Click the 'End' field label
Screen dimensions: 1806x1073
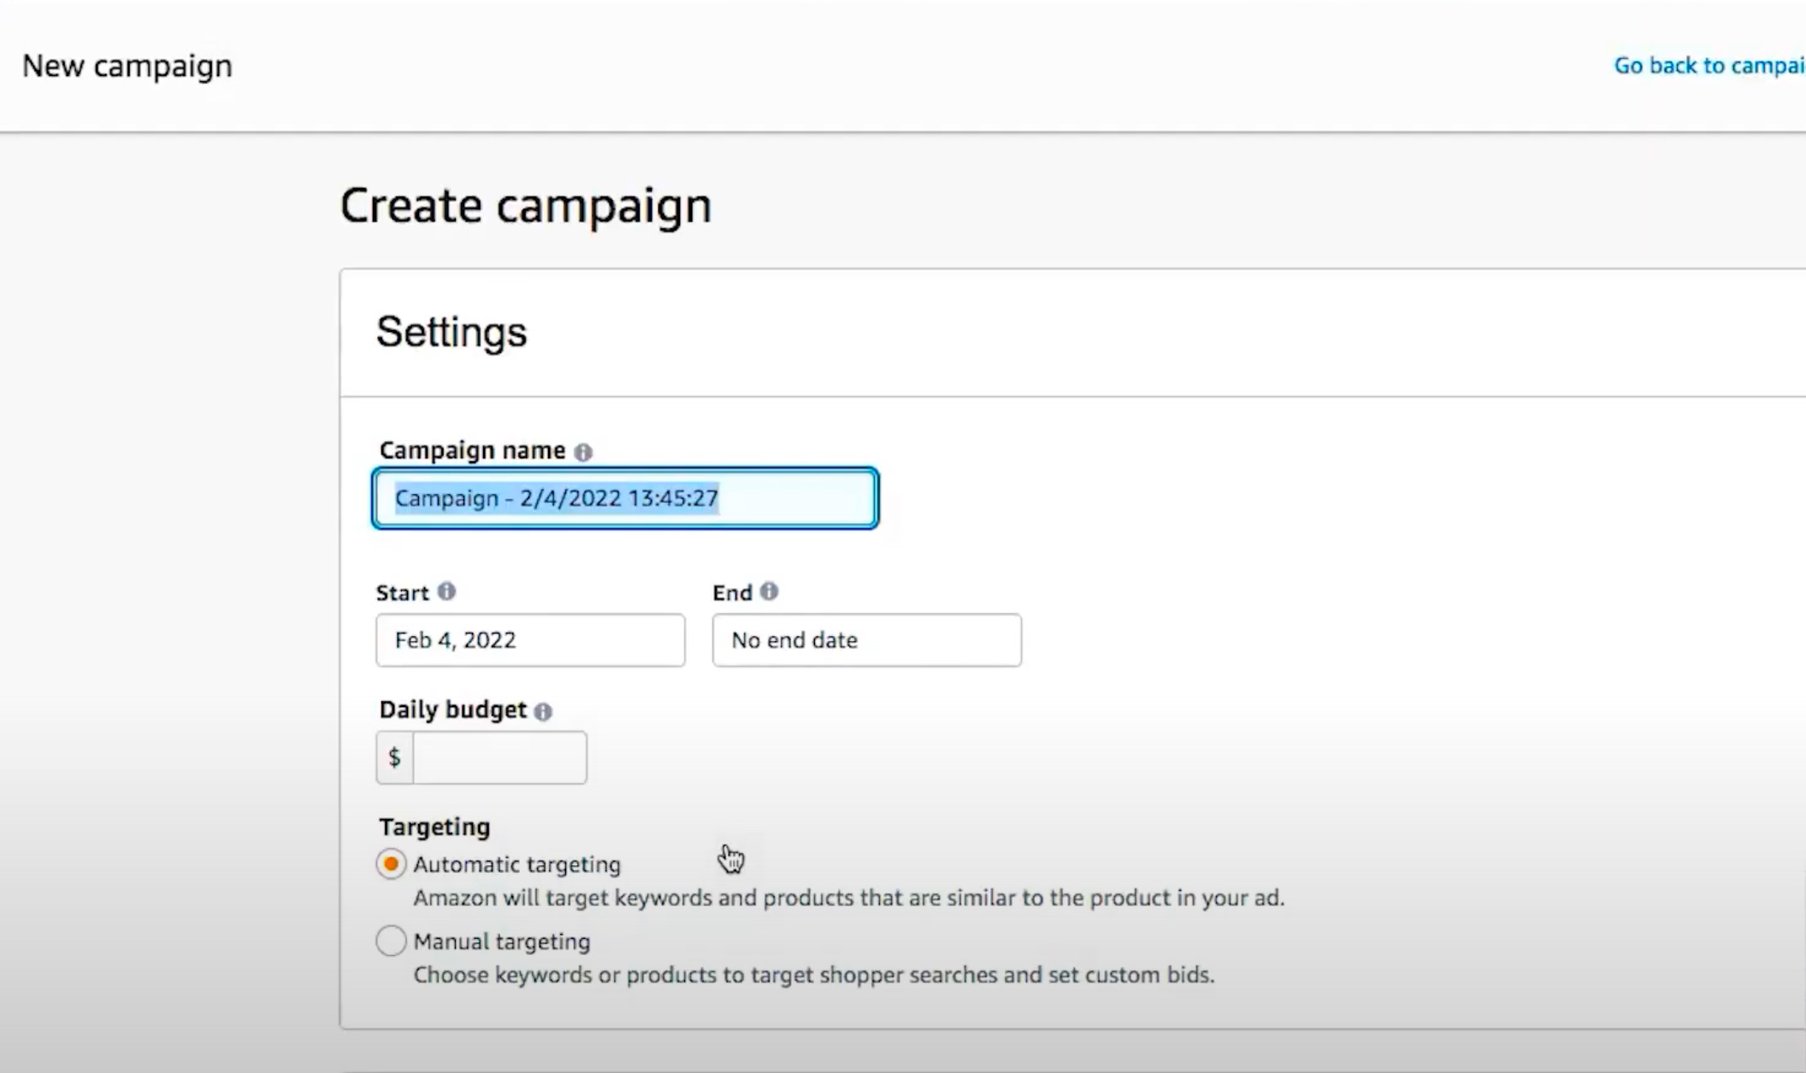(x=732, y=593)
